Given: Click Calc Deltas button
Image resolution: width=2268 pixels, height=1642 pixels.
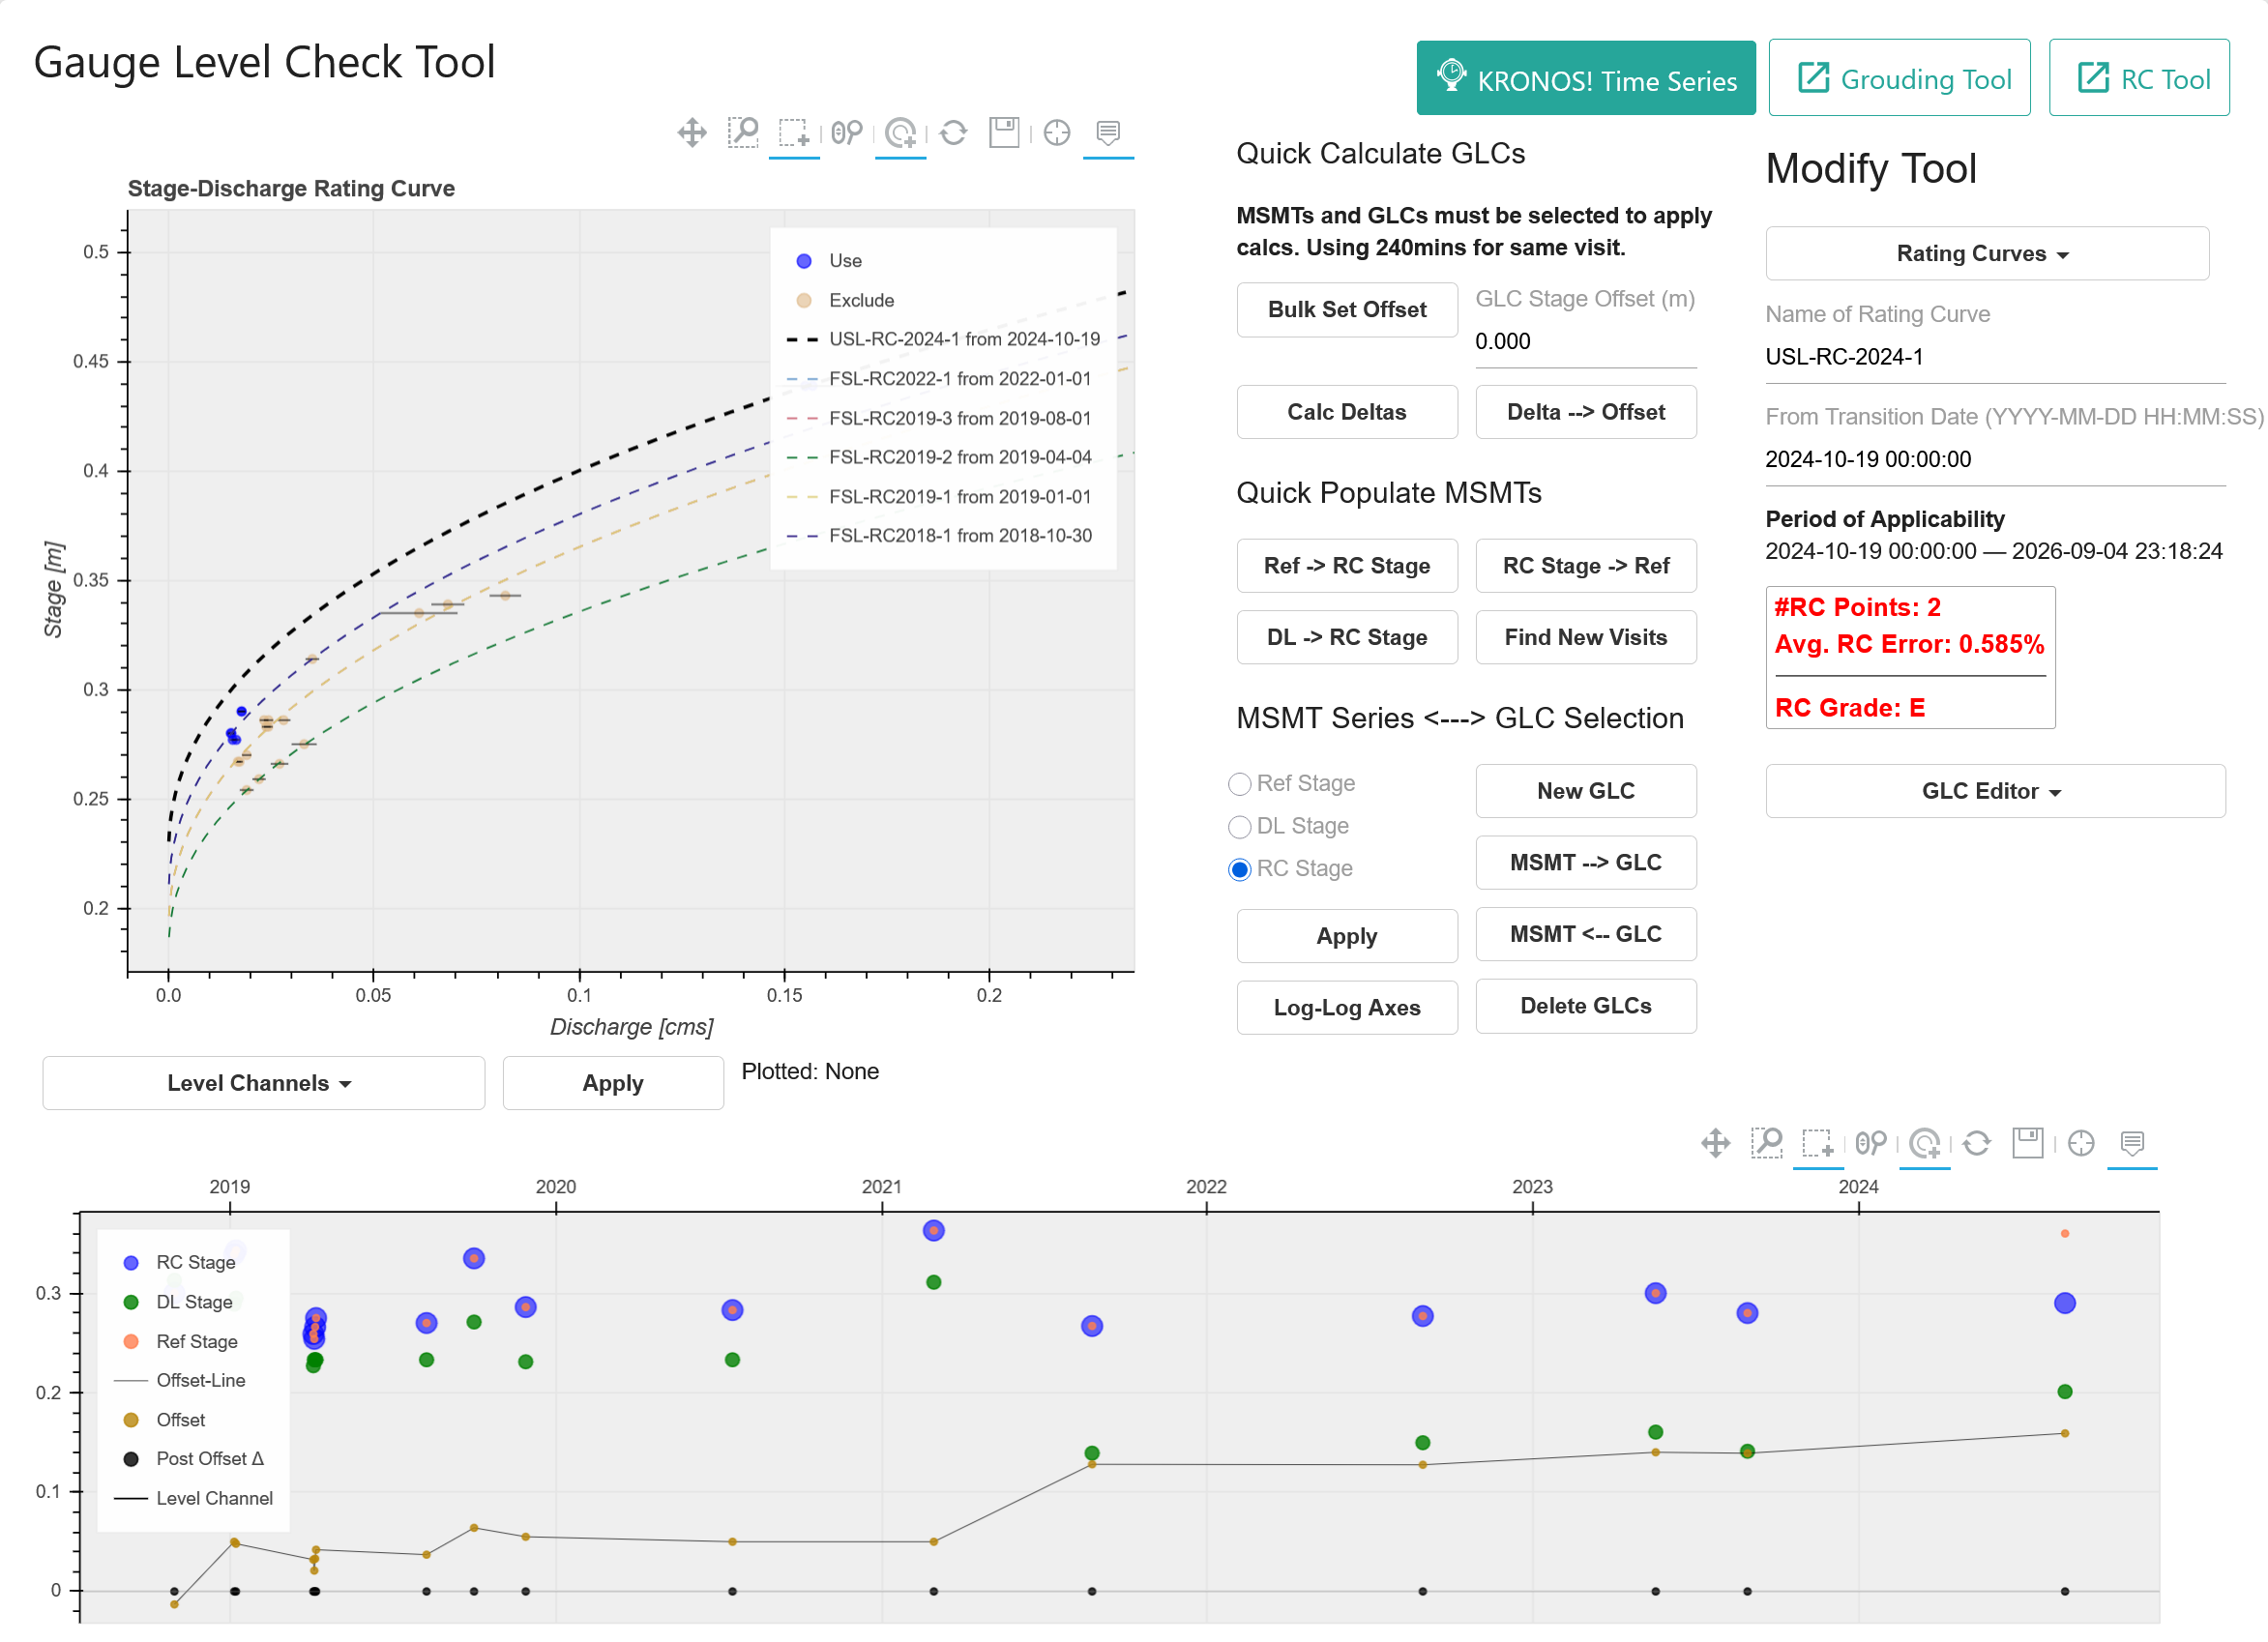Looking at the screenshot, I should (x=1347, y=413).
